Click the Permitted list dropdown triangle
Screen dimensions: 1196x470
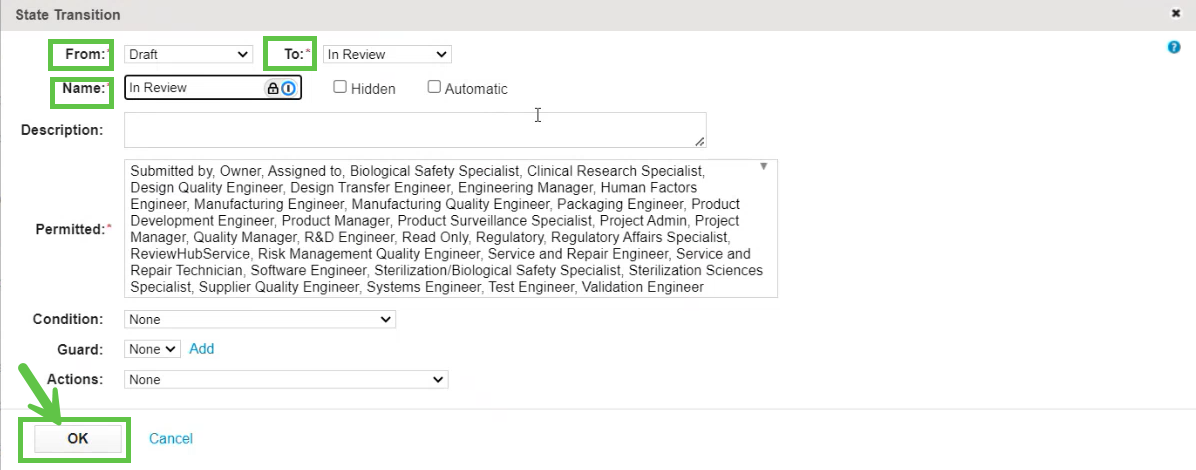pyautogui.click(x=764, y=166)
